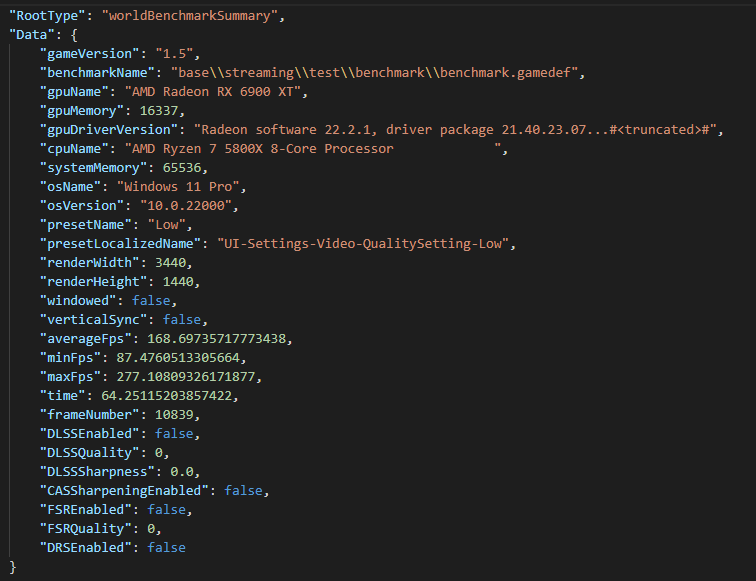Click the "DLSSSharpness" key
756x581 pixels.
pyautogui.click(x=98, y=472)
